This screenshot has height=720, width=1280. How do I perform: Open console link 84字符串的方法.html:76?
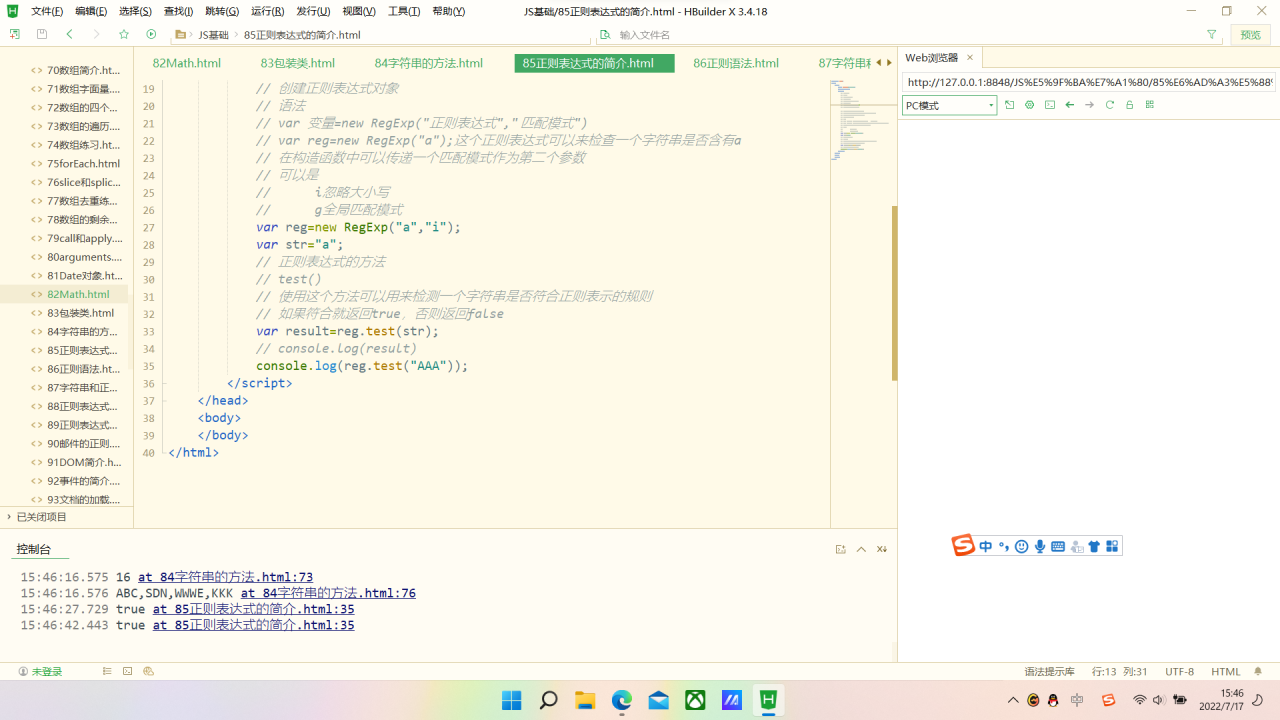coord(328,593)
